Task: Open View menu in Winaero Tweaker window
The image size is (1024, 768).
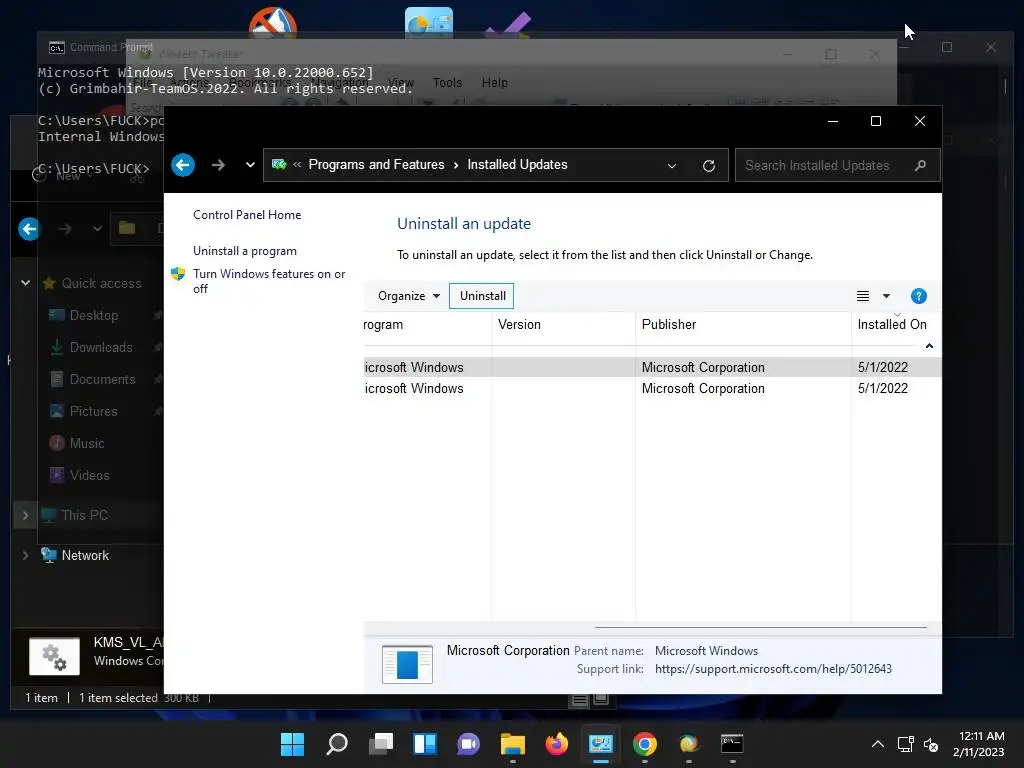Action: pos(400,83)
